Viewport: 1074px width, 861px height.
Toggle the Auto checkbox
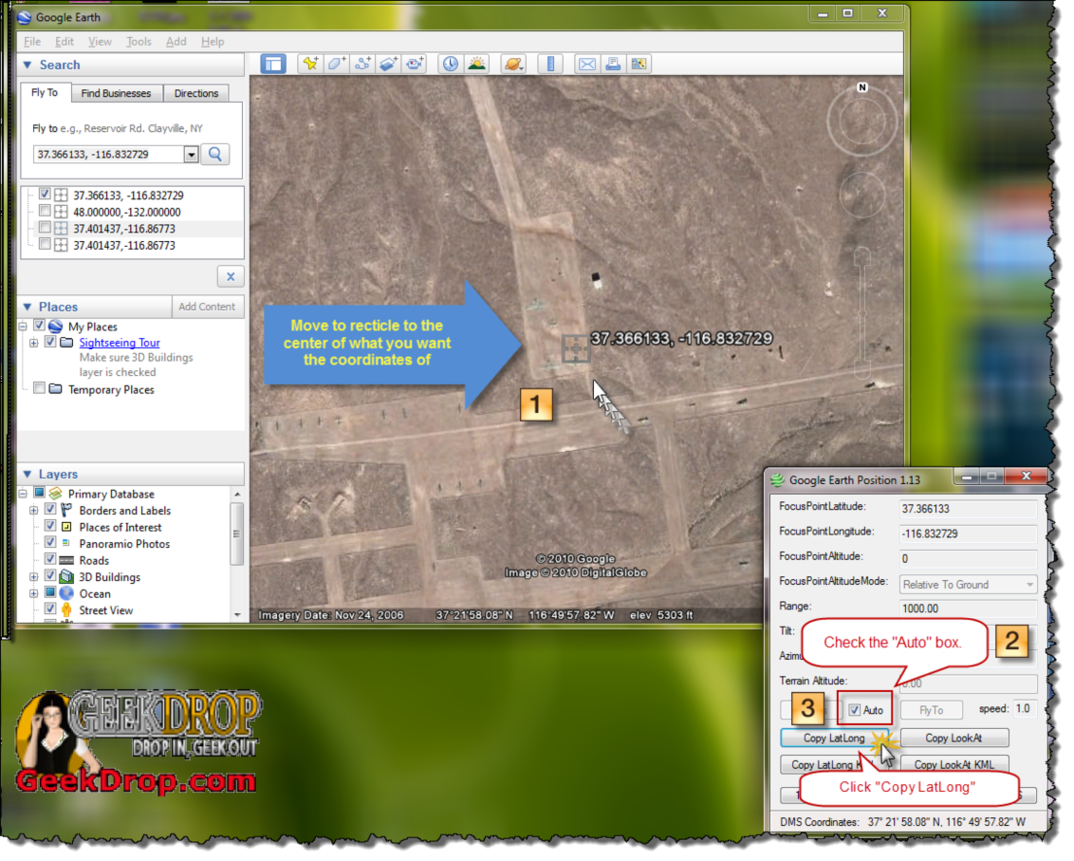pos(855,710)
